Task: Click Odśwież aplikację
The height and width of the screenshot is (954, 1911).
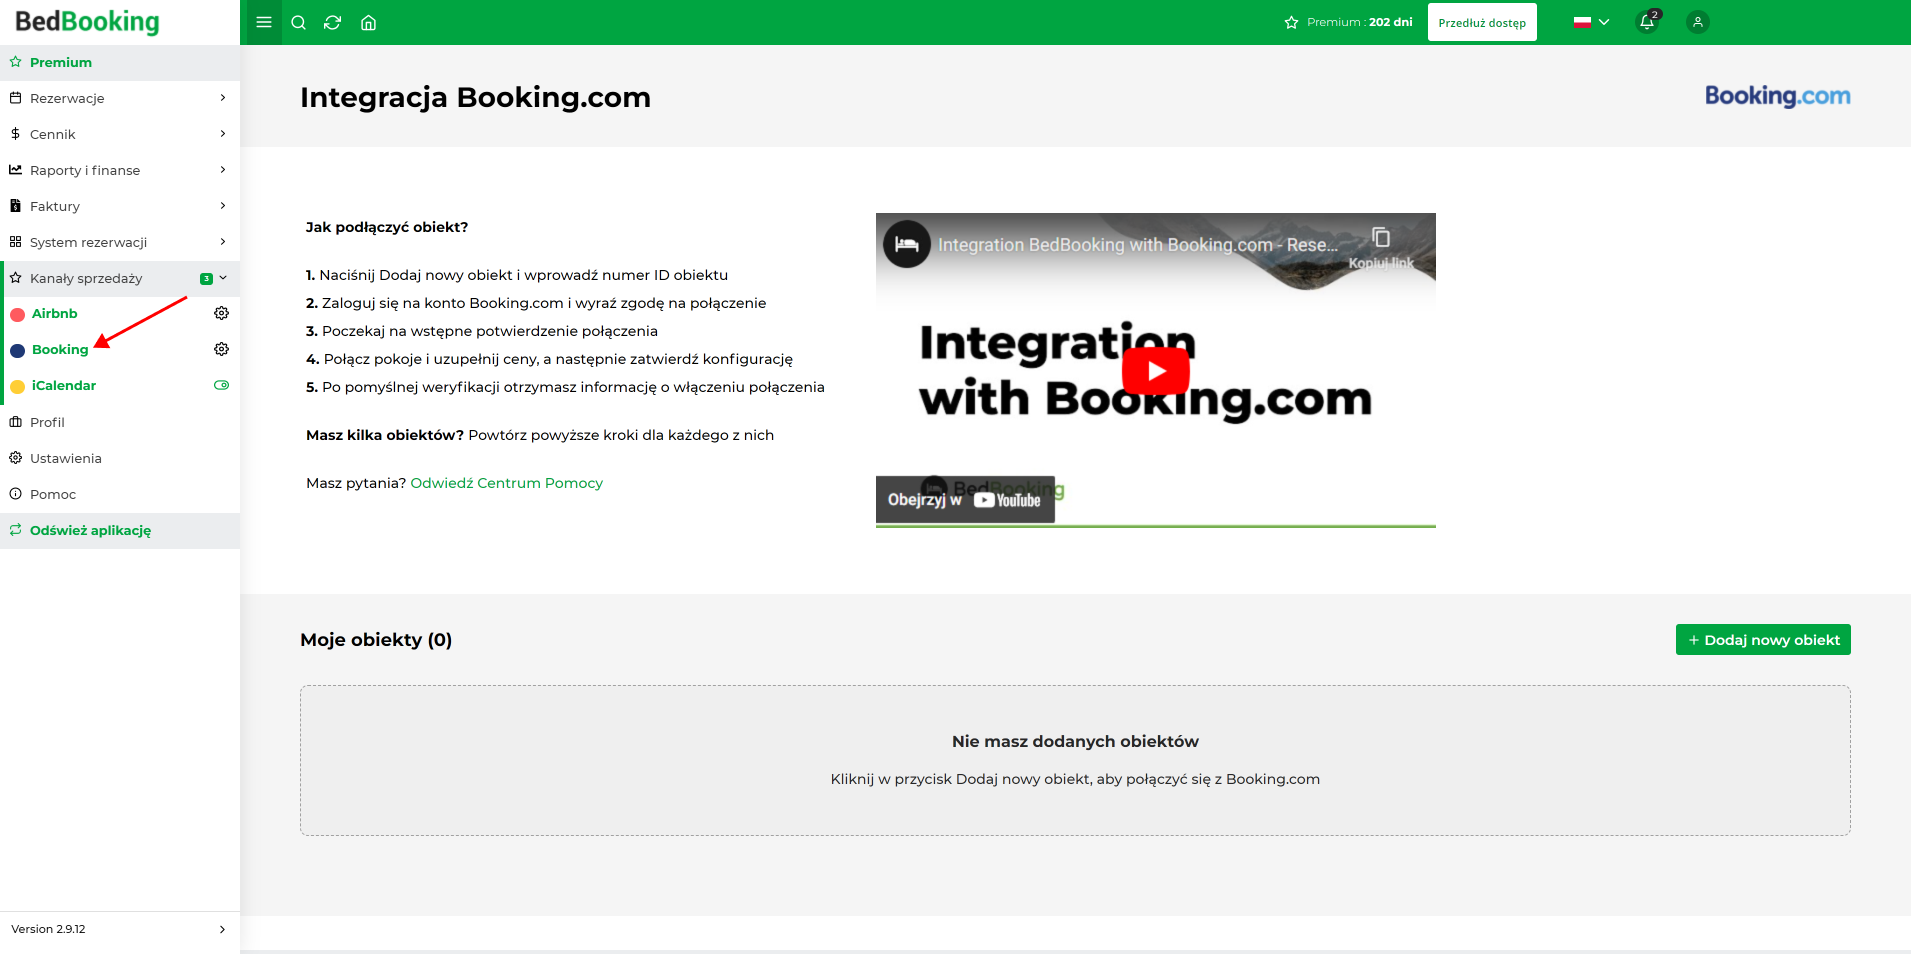Action: tap(120, 530)
